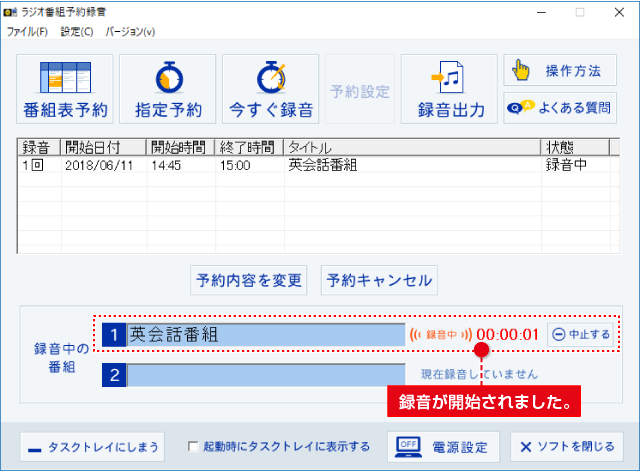Click the 14:45 start time cell
640x471 pixels.
tap(166, 165)
